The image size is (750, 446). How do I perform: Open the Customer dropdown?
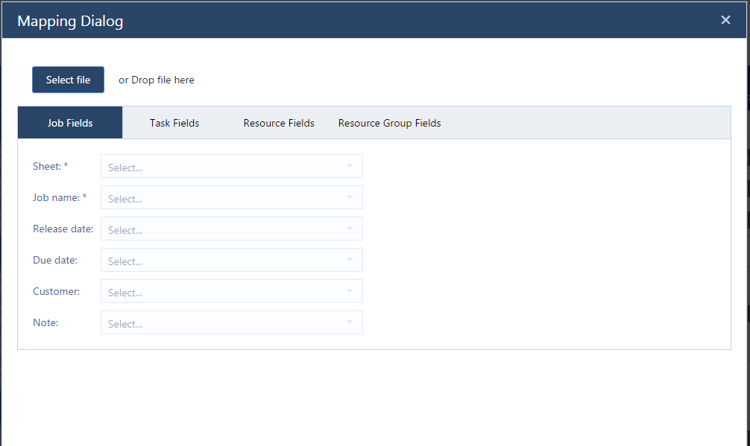pos(232,291)
